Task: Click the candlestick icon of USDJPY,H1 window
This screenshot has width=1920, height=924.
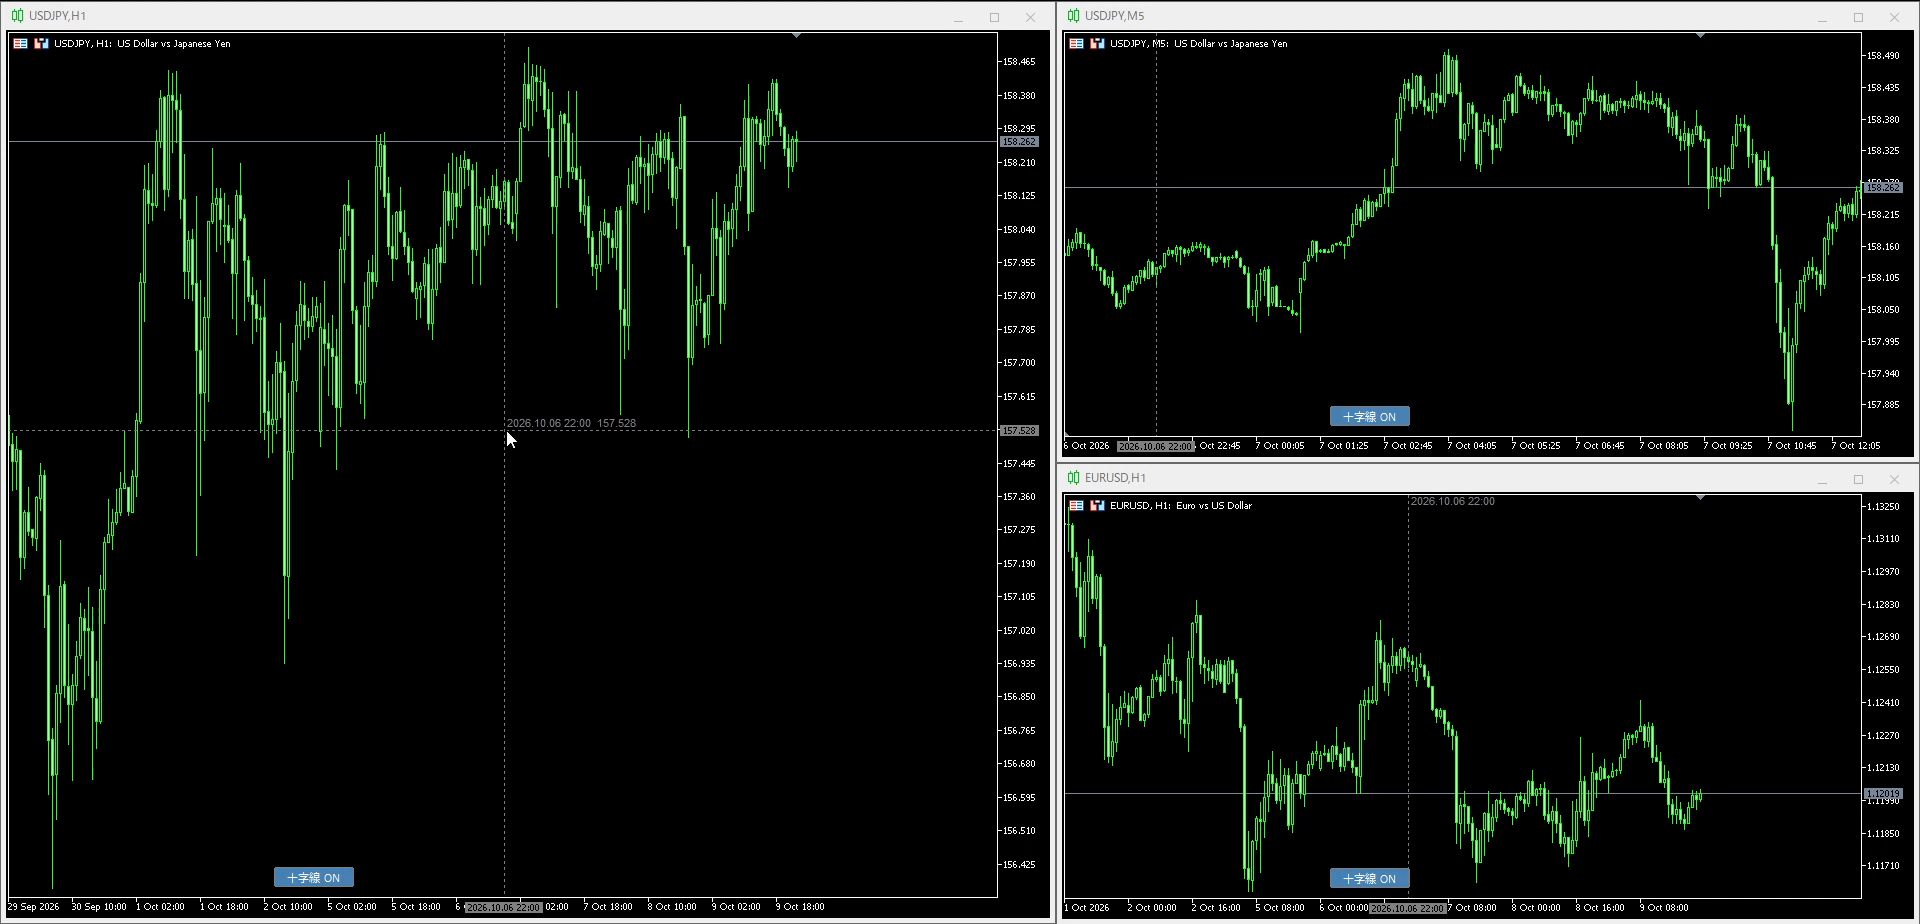Action: click(x=17, y=16)
